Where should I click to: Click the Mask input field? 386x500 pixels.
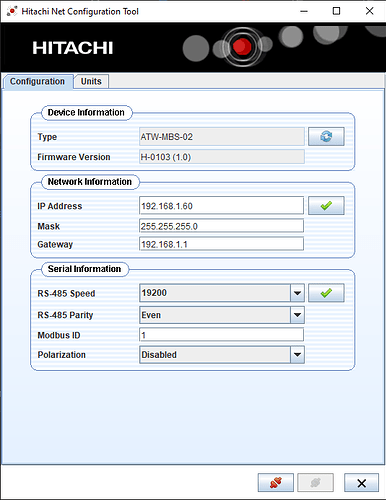click(x=221, y=226)
